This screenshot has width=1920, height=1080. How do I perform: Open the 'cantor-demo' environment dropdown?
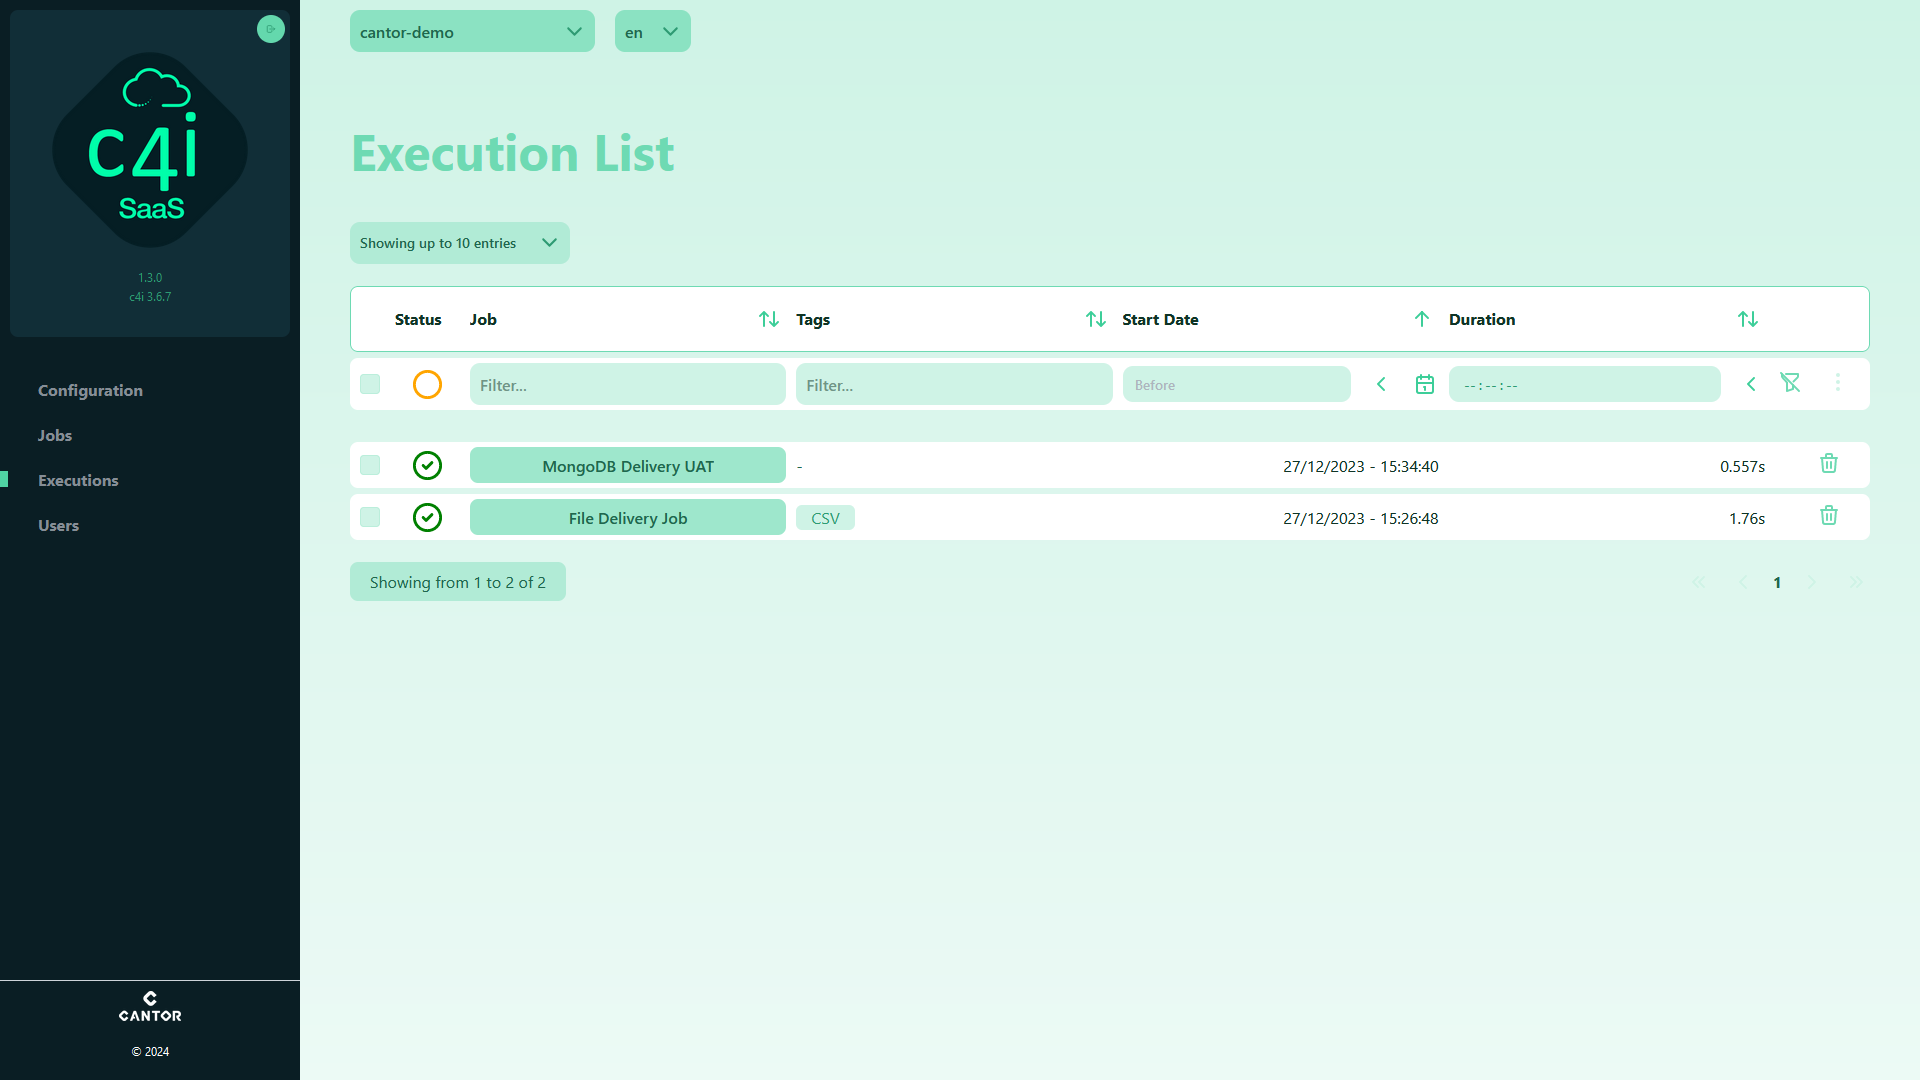[x=471, y=32]
